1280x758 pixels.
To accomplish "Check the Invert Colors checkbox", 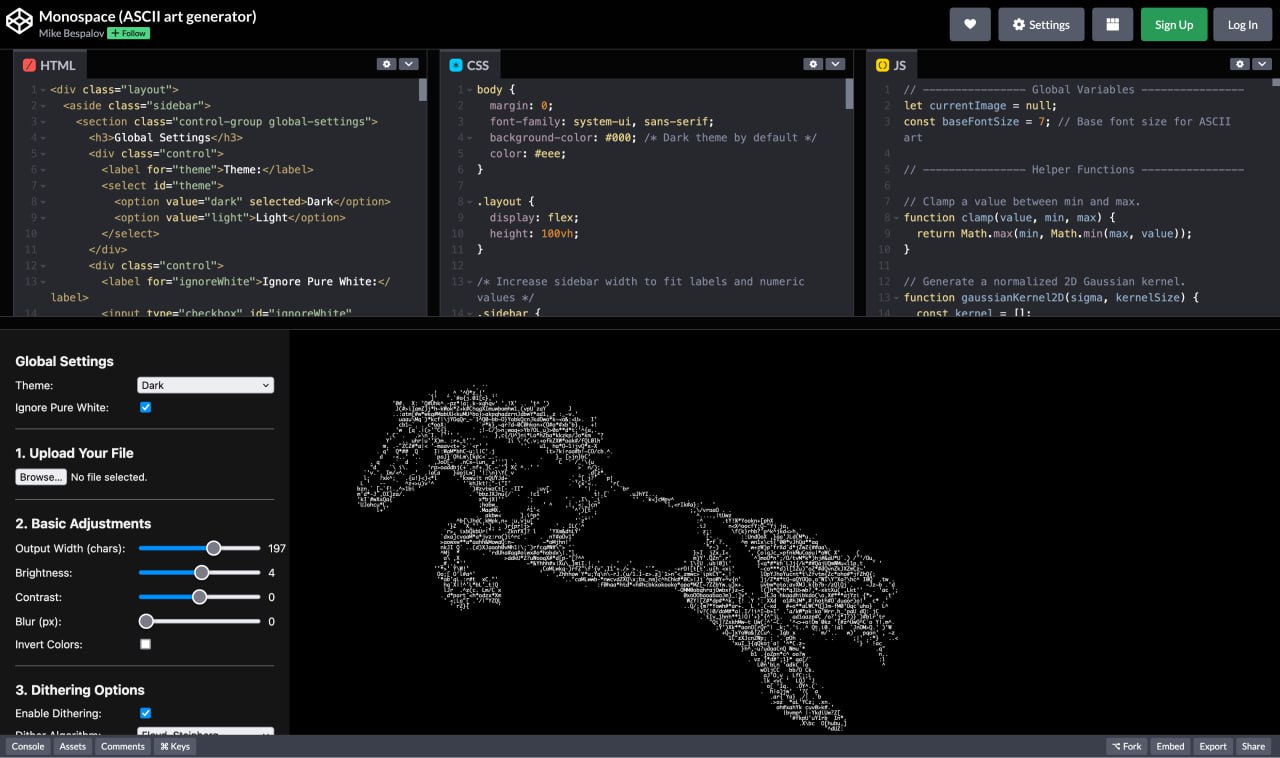I will 145,645.
